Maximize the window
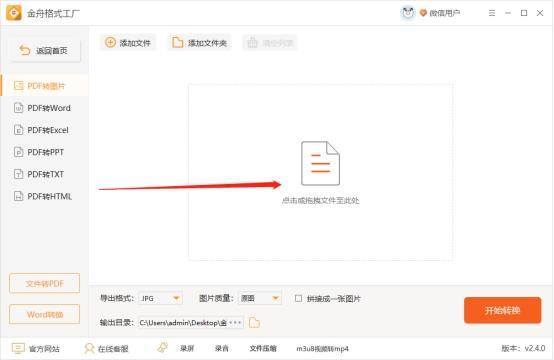This screenshot has height=360, width=554. (x=524, y=13)
